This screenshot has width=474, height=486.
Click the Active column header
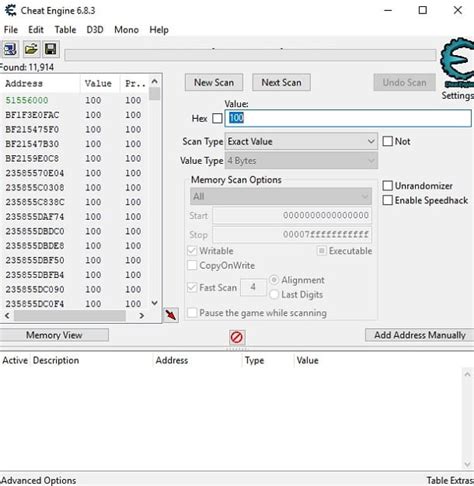(x=15, y=360)
